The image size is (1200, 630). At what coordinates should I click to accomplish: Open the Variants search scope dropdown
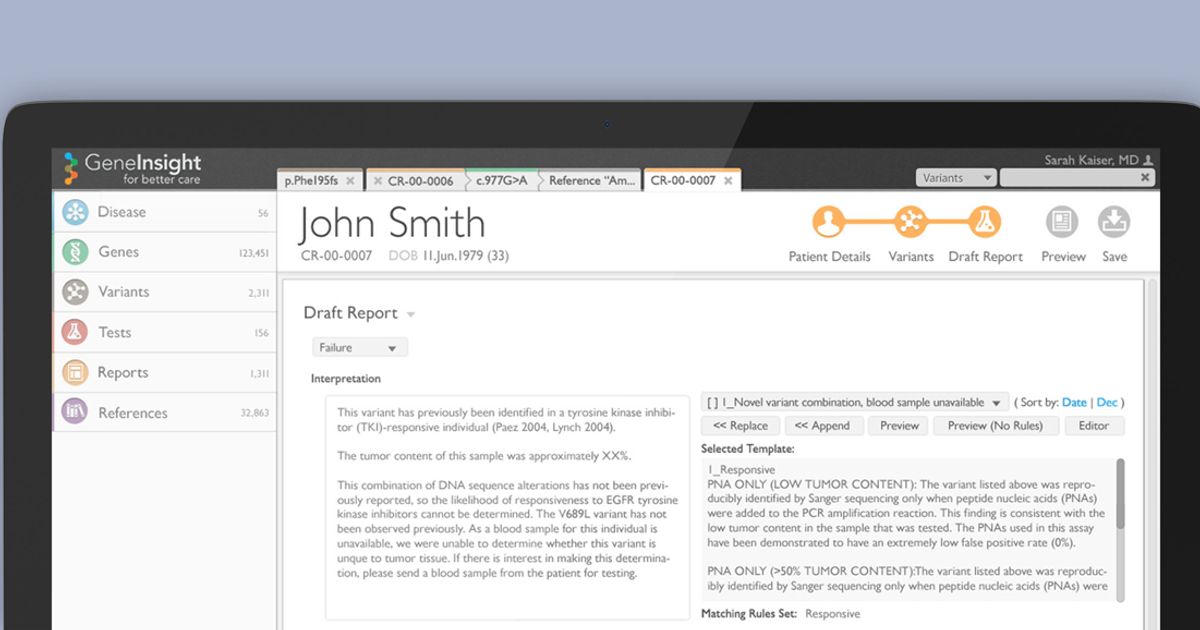[x=956, y=178]
